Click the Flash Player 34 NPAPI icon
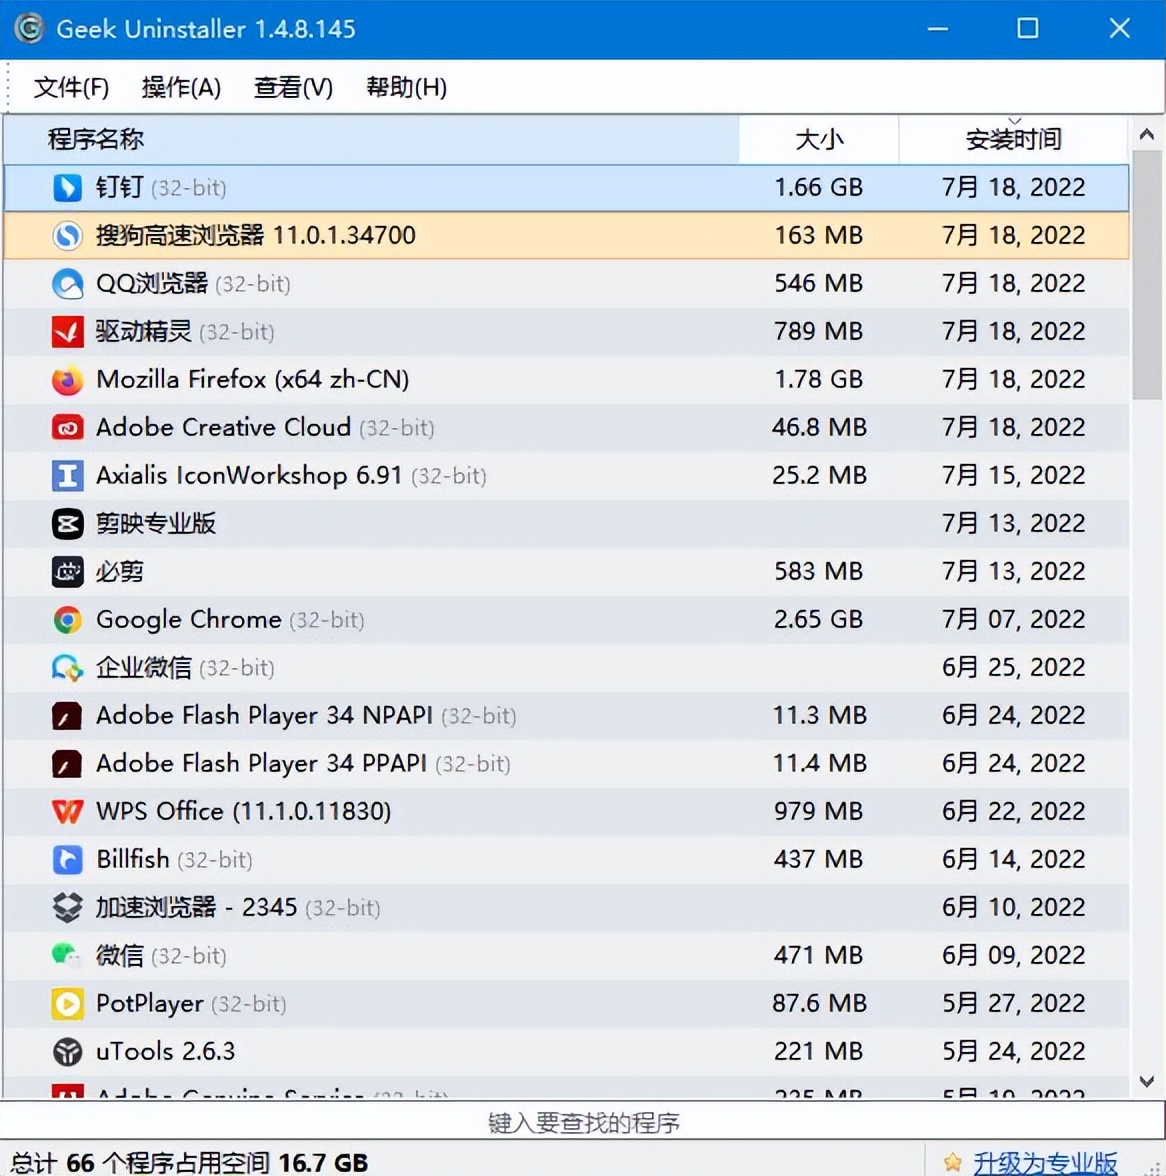Image resolution: width=1166 pixels, height=1176 pixels. point(67,716)
